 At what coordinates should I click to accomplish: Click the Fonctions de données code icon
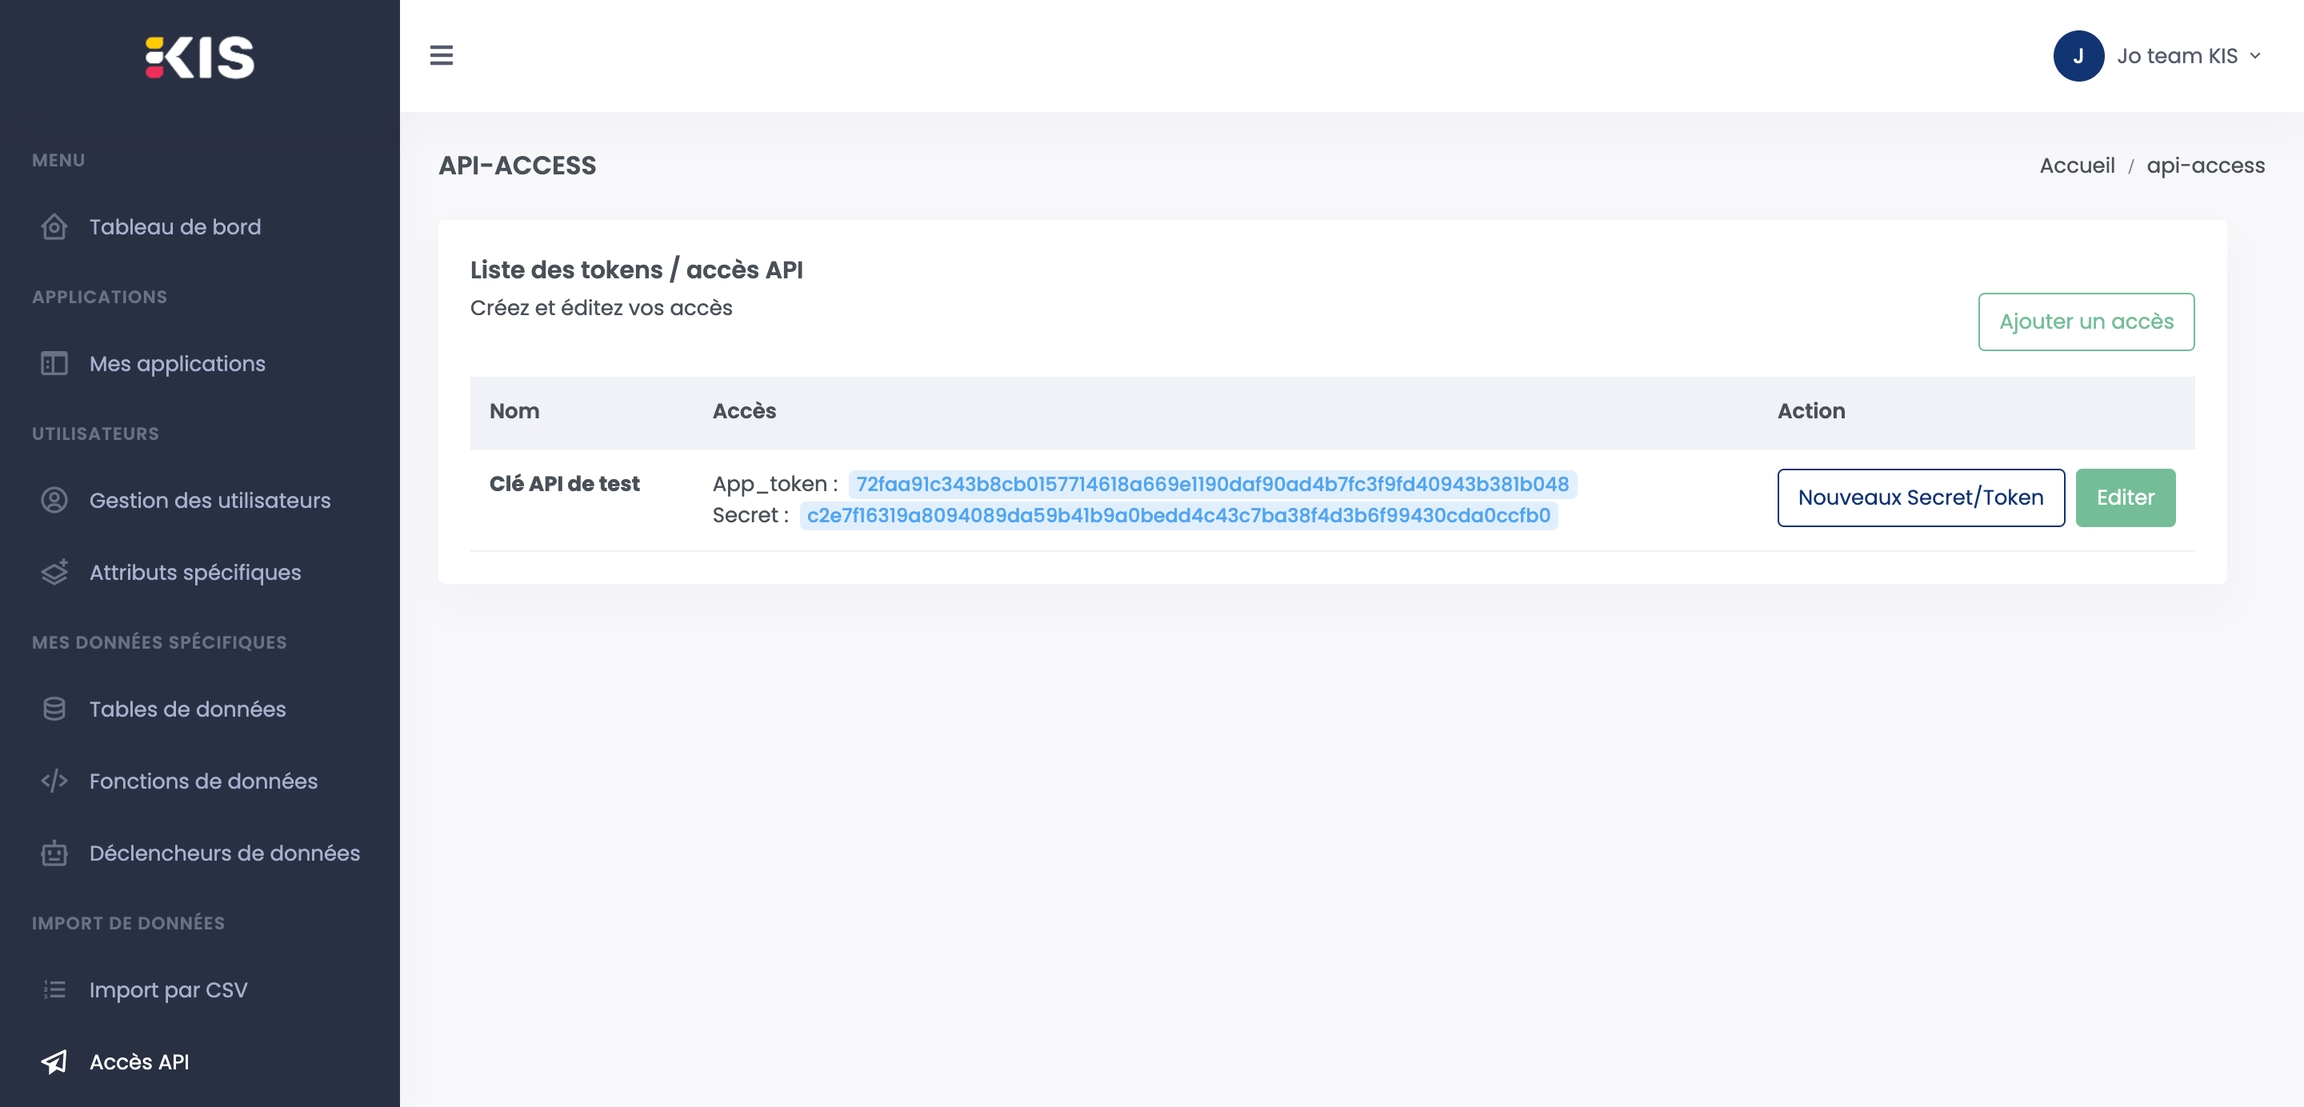(x=54, y=781)
